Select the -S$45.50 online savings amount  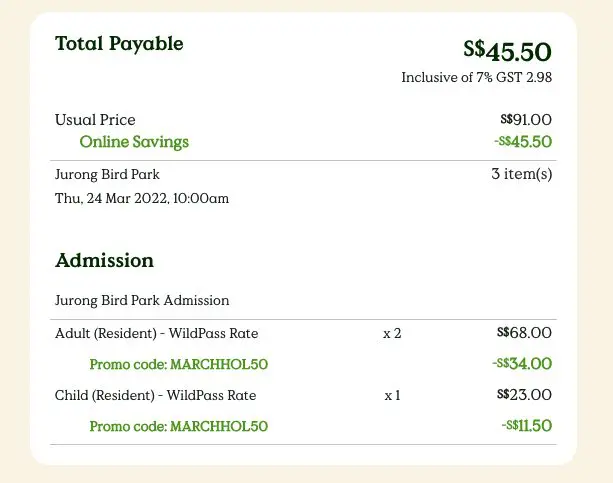(x=522, y=142)
